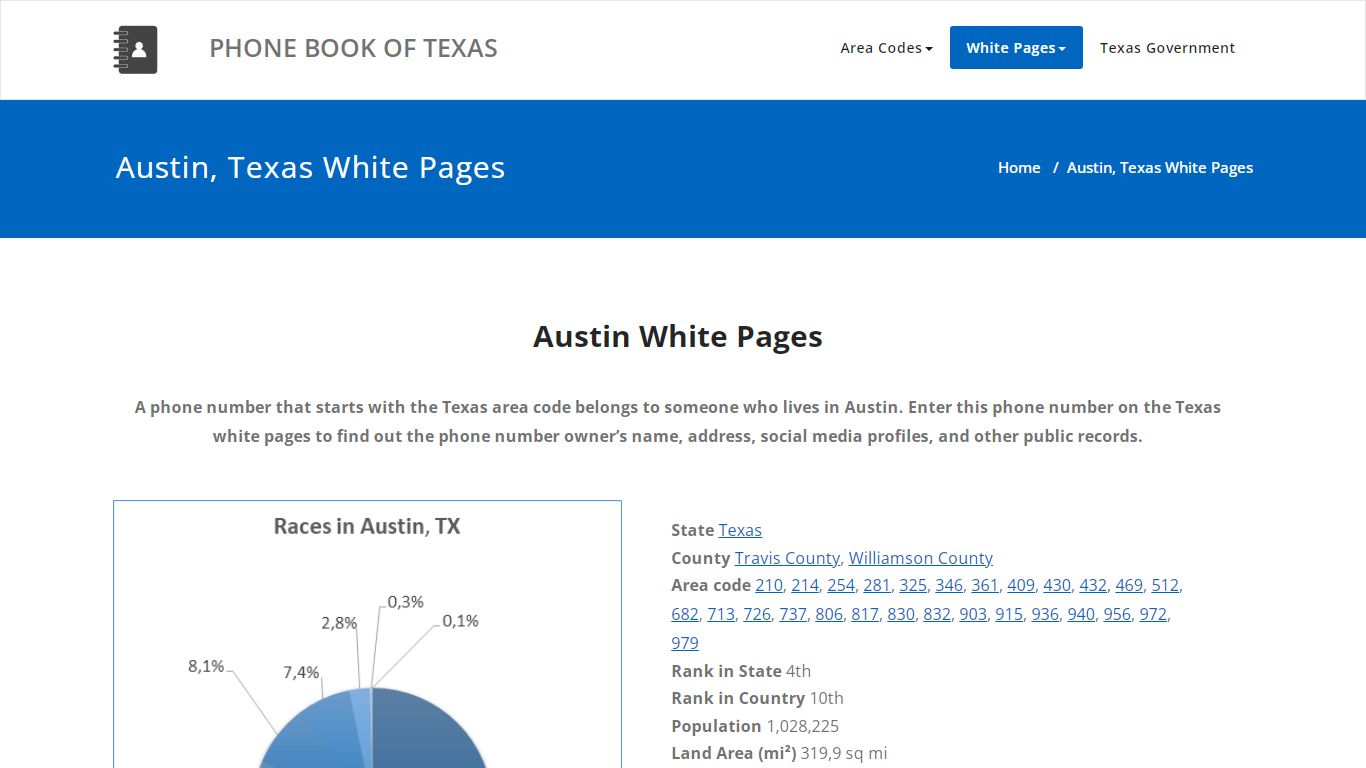Image resolution: width=1366 pixels, height=768 pixels.
Task: Select area code 903
Action: coord(973,614)
